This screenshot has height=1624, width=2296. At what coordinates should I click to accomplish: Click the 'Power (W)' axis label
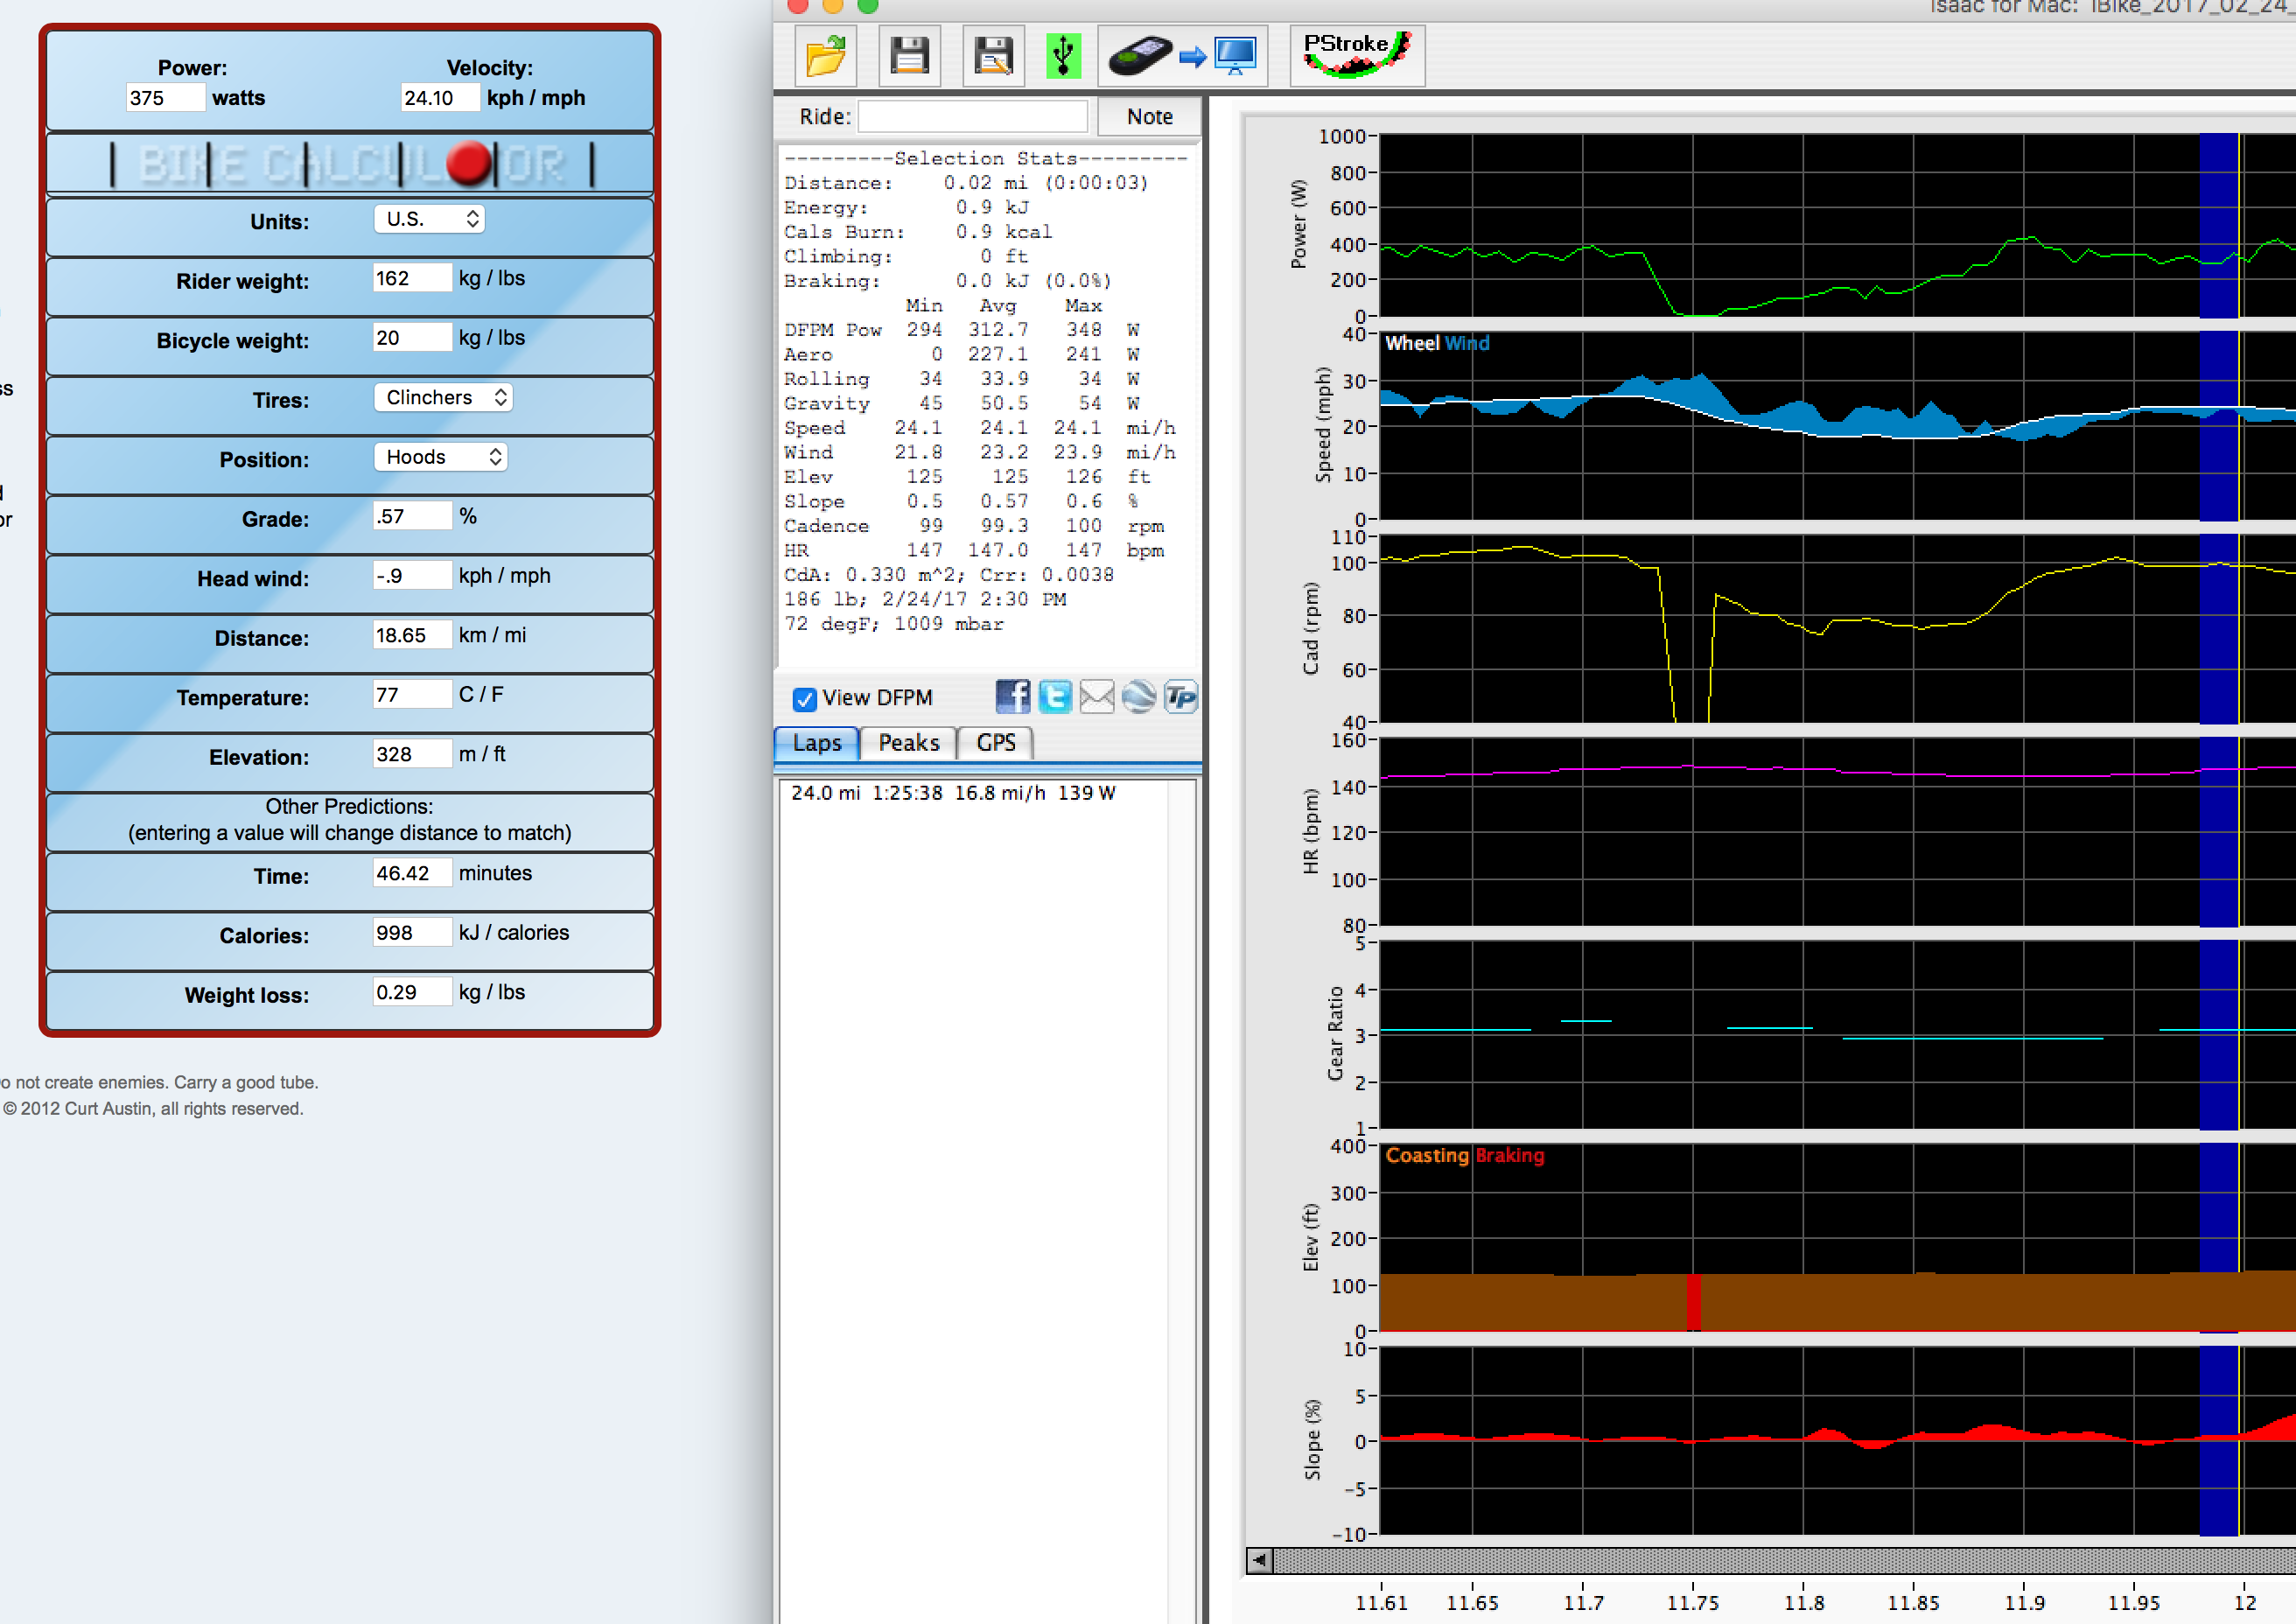point(1298,224)
